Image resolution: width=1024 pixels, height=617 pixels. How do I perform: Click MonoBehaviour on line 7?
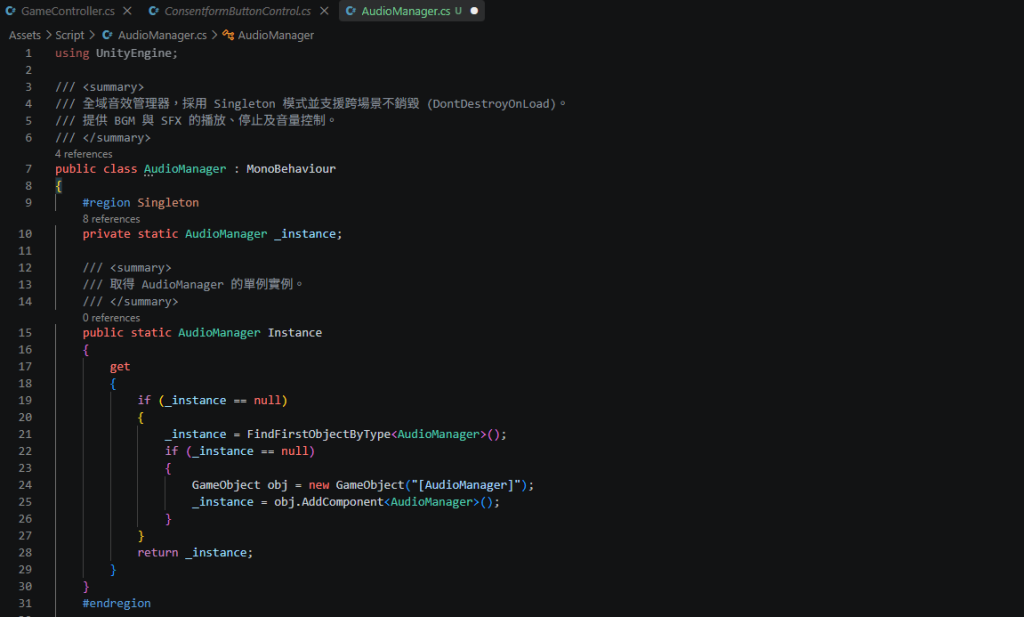pyautogui.click(x=291, y=169)
